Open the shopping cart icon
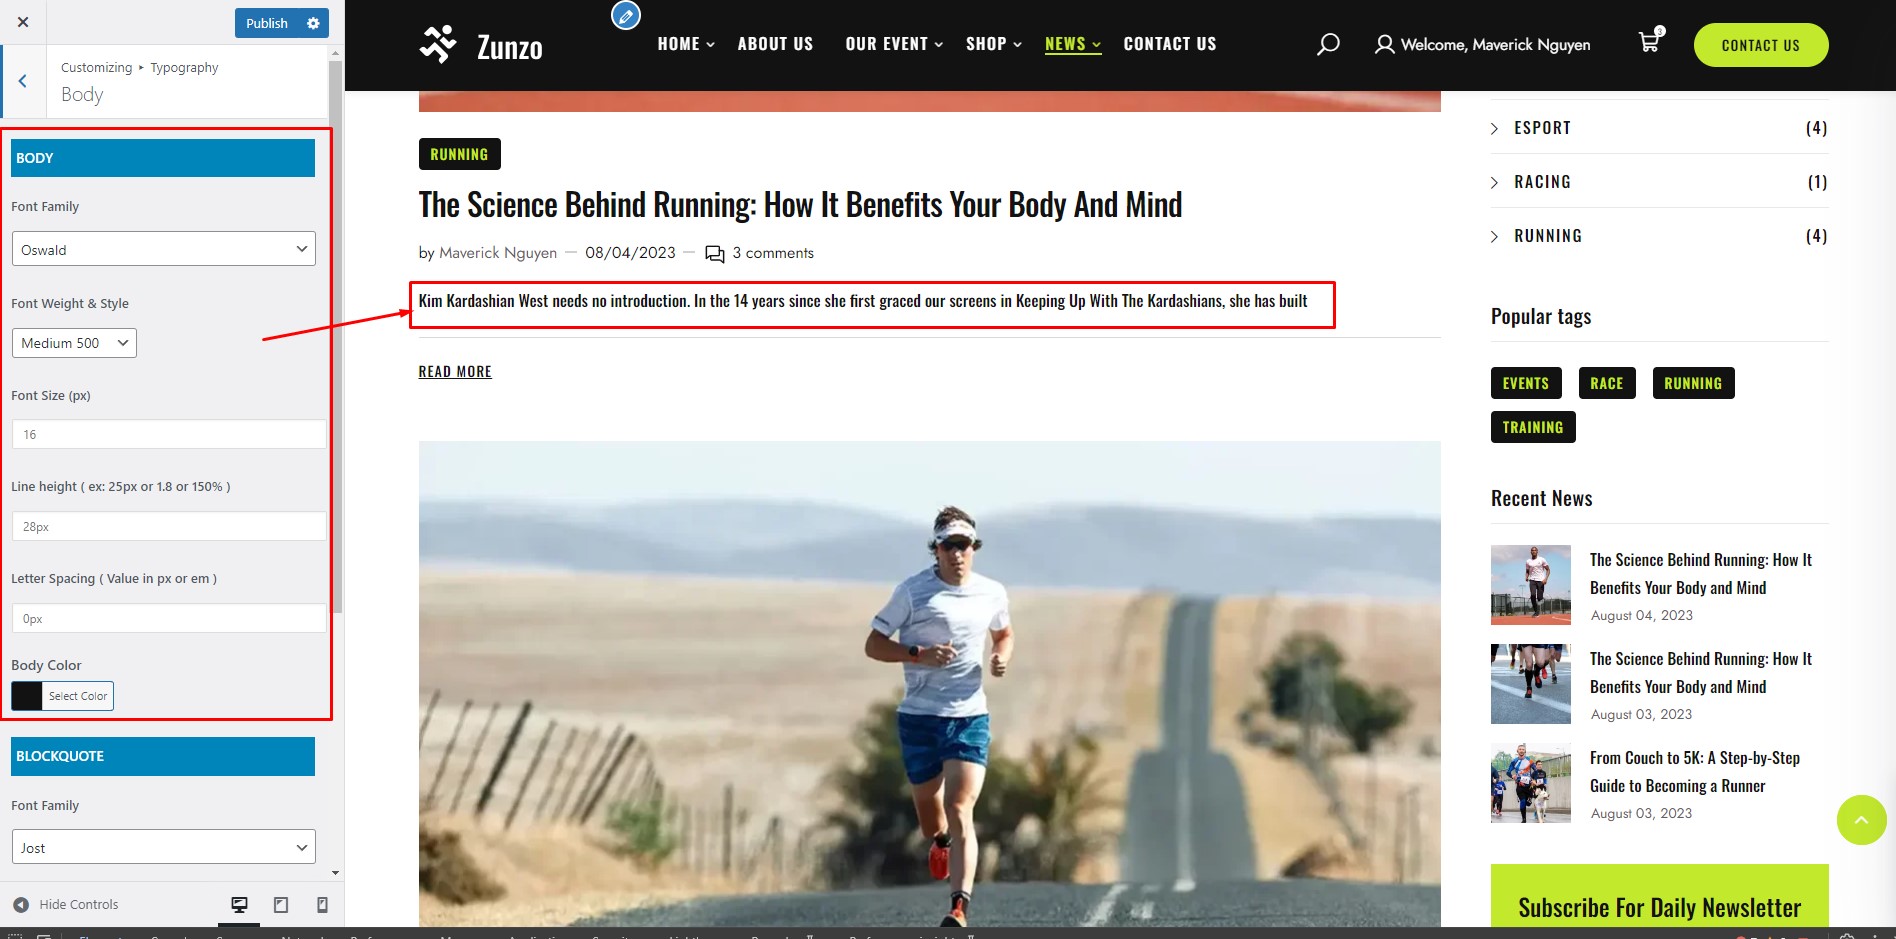 coord(1650,41)
